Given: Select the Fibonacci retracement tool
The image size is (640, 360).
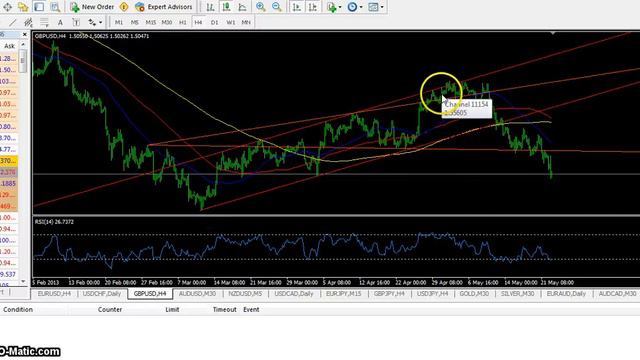Looking at the screenshot, I should [x=44, y=22].
